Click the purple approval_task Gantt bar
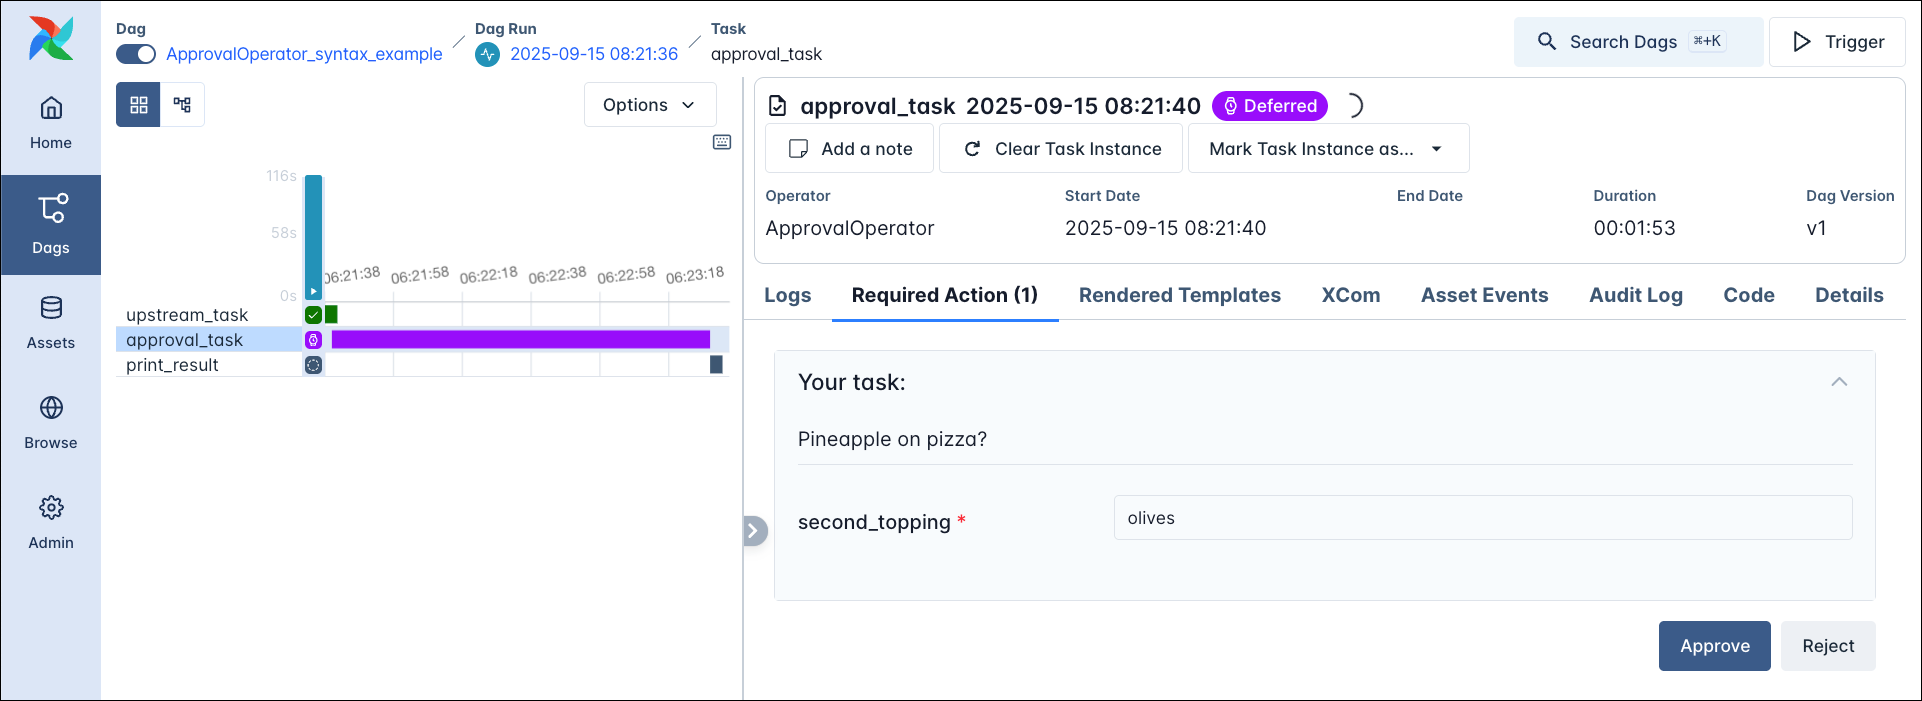Image resolution: width=1922 pixels, height=701 pixels. 520,340
